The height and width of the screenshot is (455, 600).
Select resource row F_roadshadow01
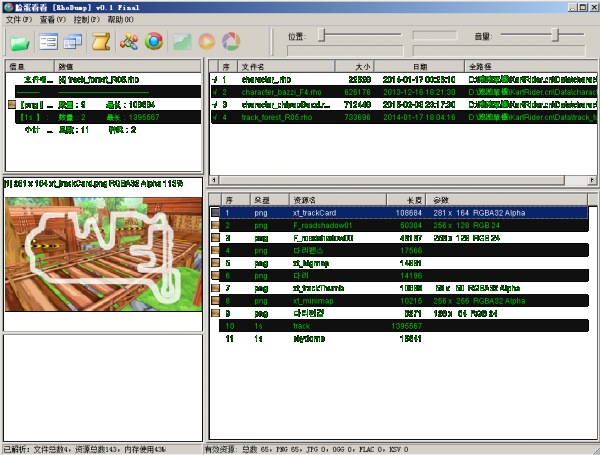pyautogui.click(x=403, y=225)
